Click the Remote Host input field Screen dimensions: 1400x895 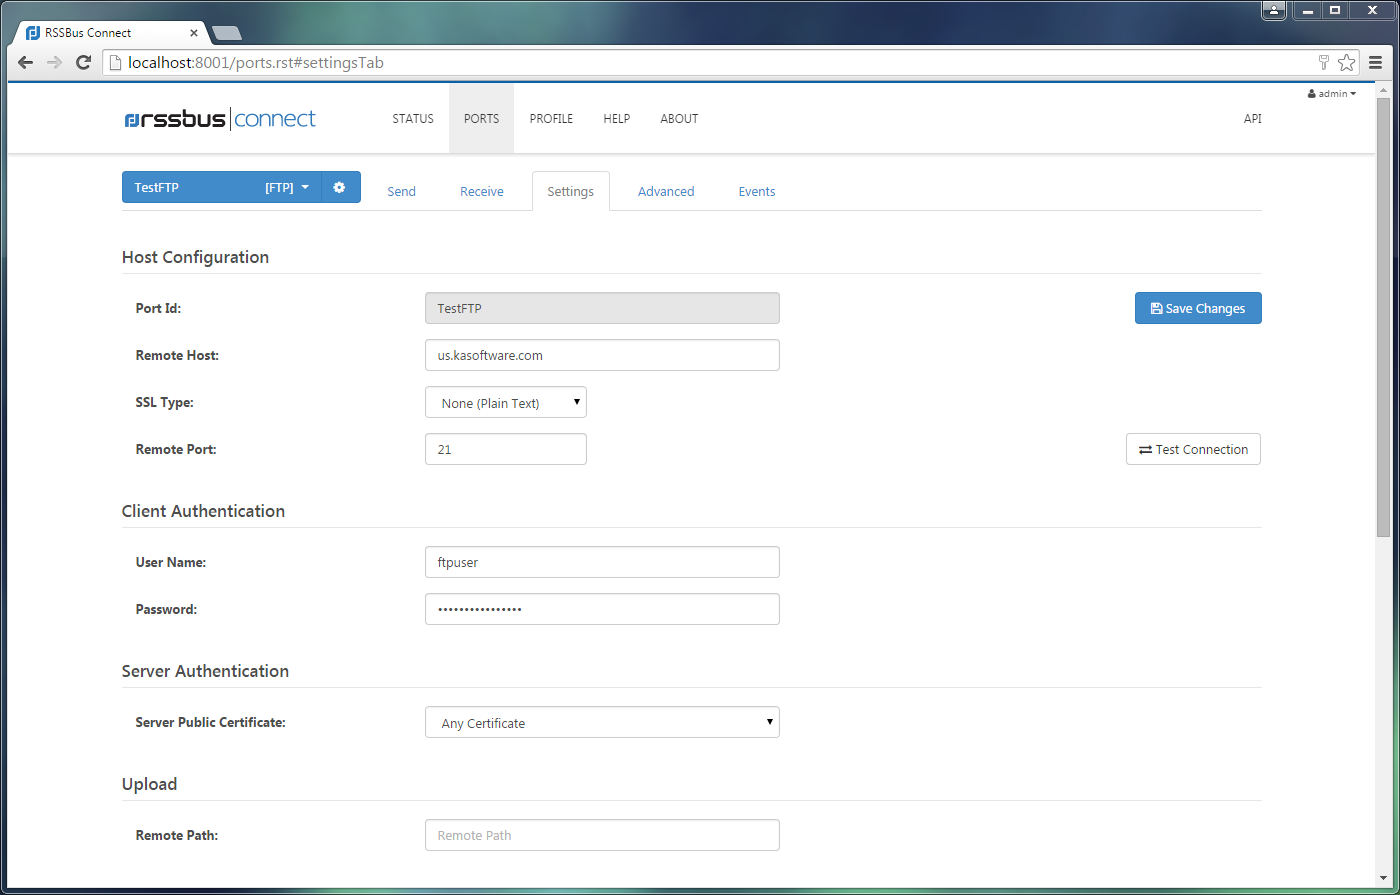(602, 355)
